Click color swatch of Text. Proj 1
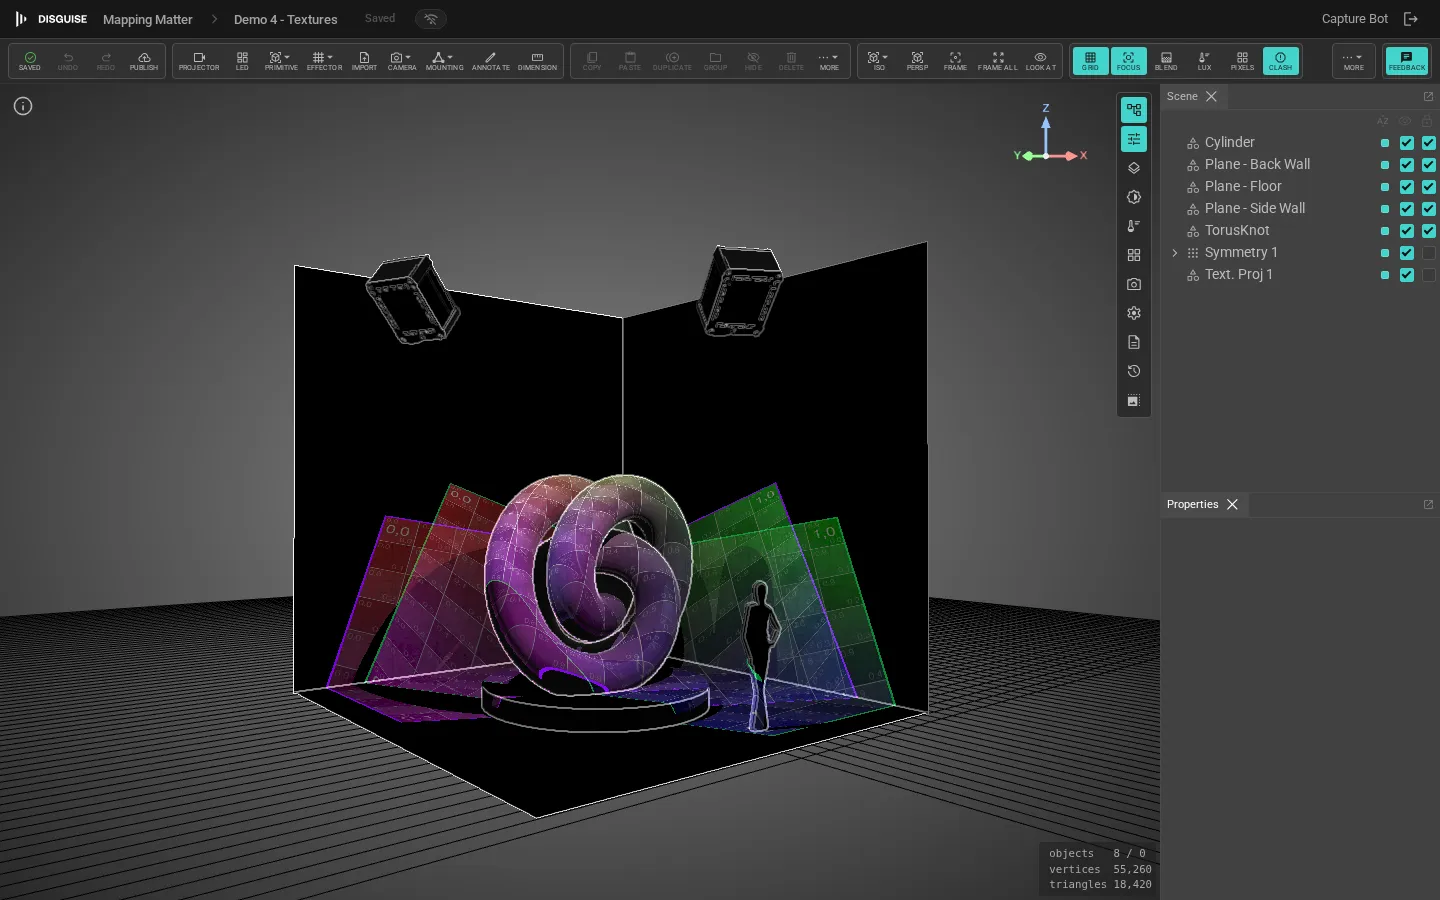Screen dimensions: 1440x900 pos(1385,275)
